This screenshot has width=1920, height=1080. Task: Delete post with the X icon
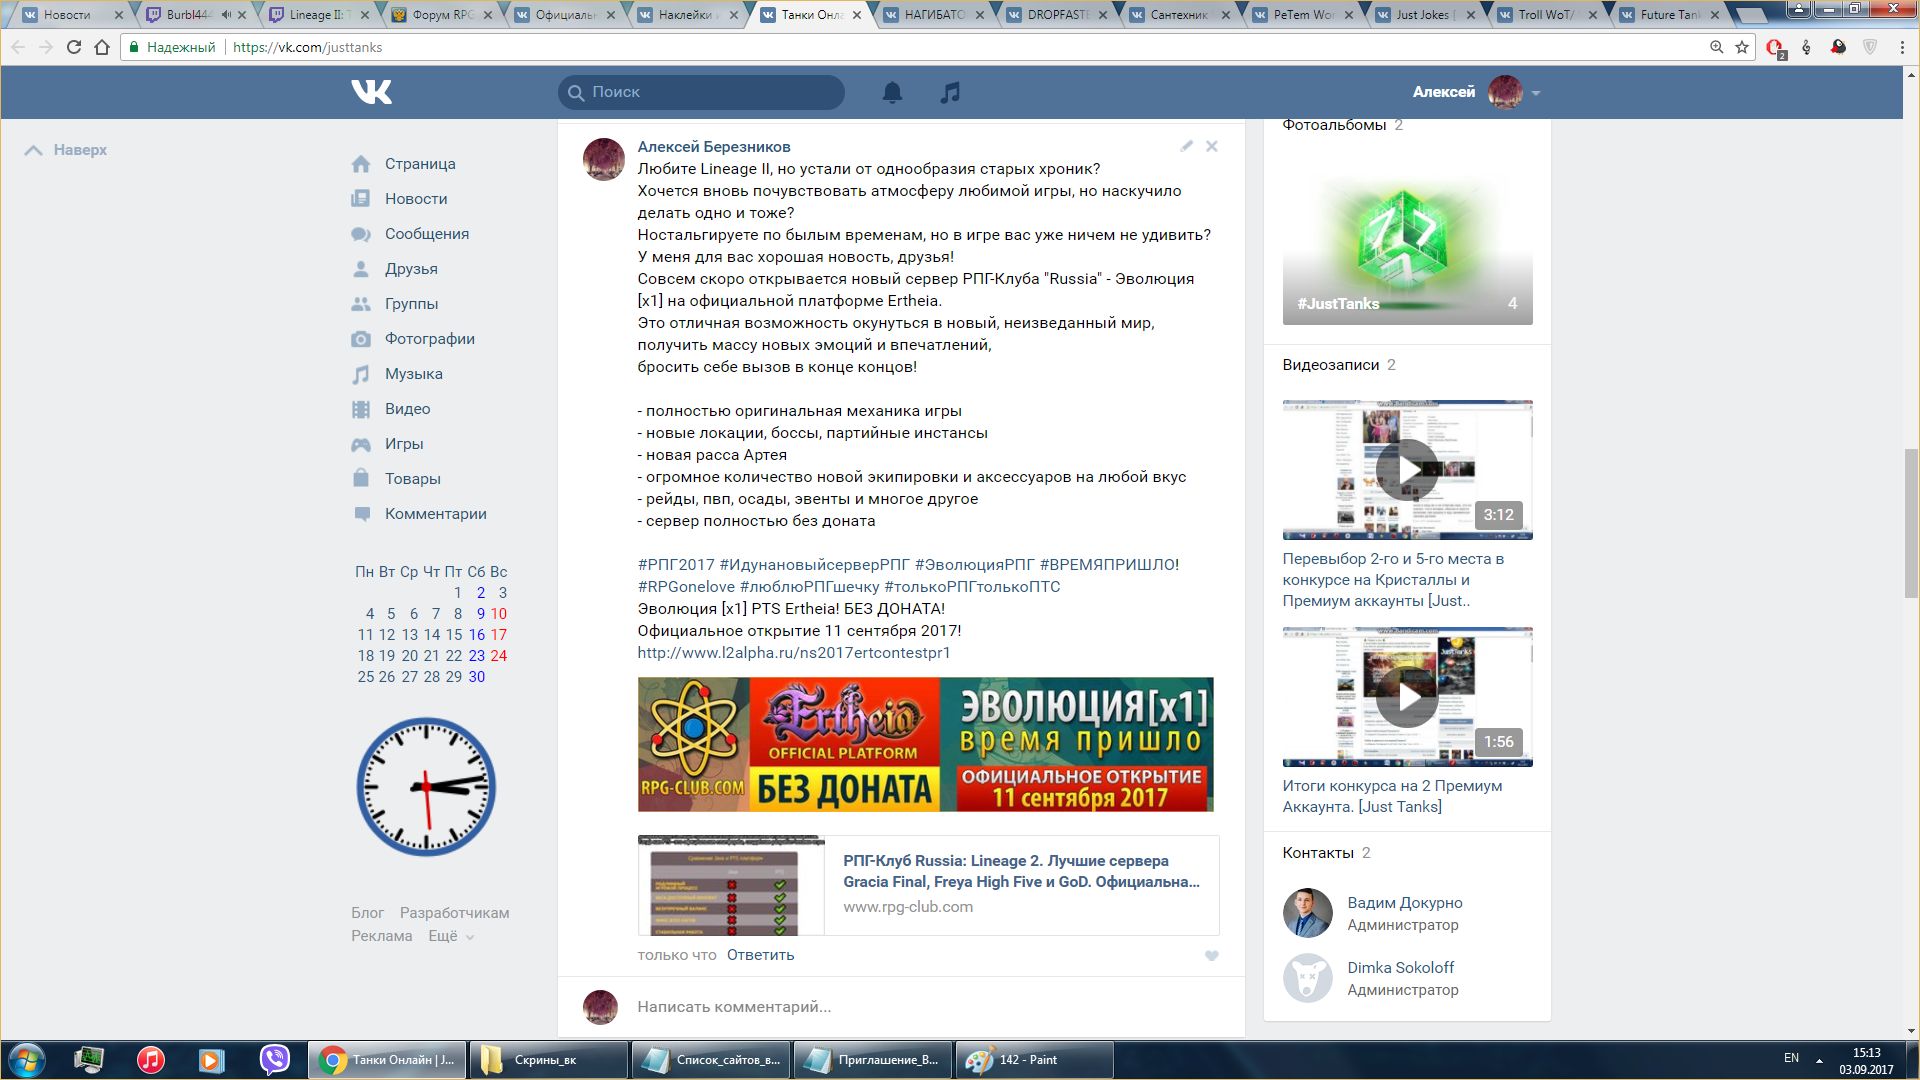(x=1212, y=146)
